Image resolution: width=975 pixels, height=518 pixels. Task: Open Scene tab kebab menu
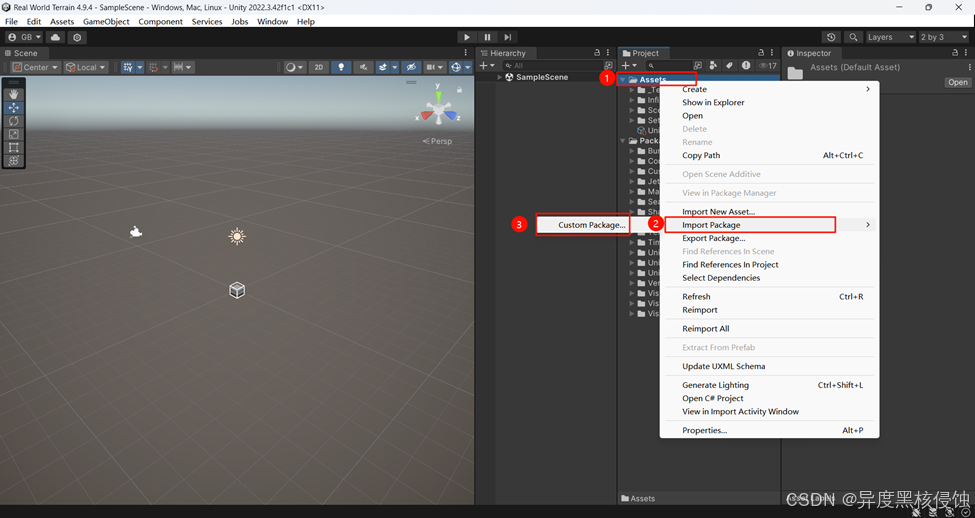(x=466, y=53)
